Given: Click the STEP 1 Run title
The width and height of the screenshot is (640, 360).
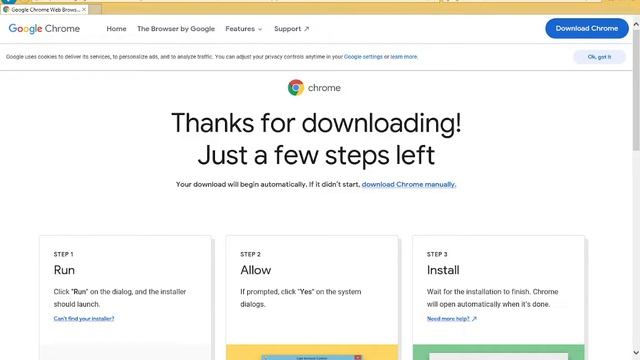Looking at the screenshot, I should pyautogui.click(x=64, y=270).
